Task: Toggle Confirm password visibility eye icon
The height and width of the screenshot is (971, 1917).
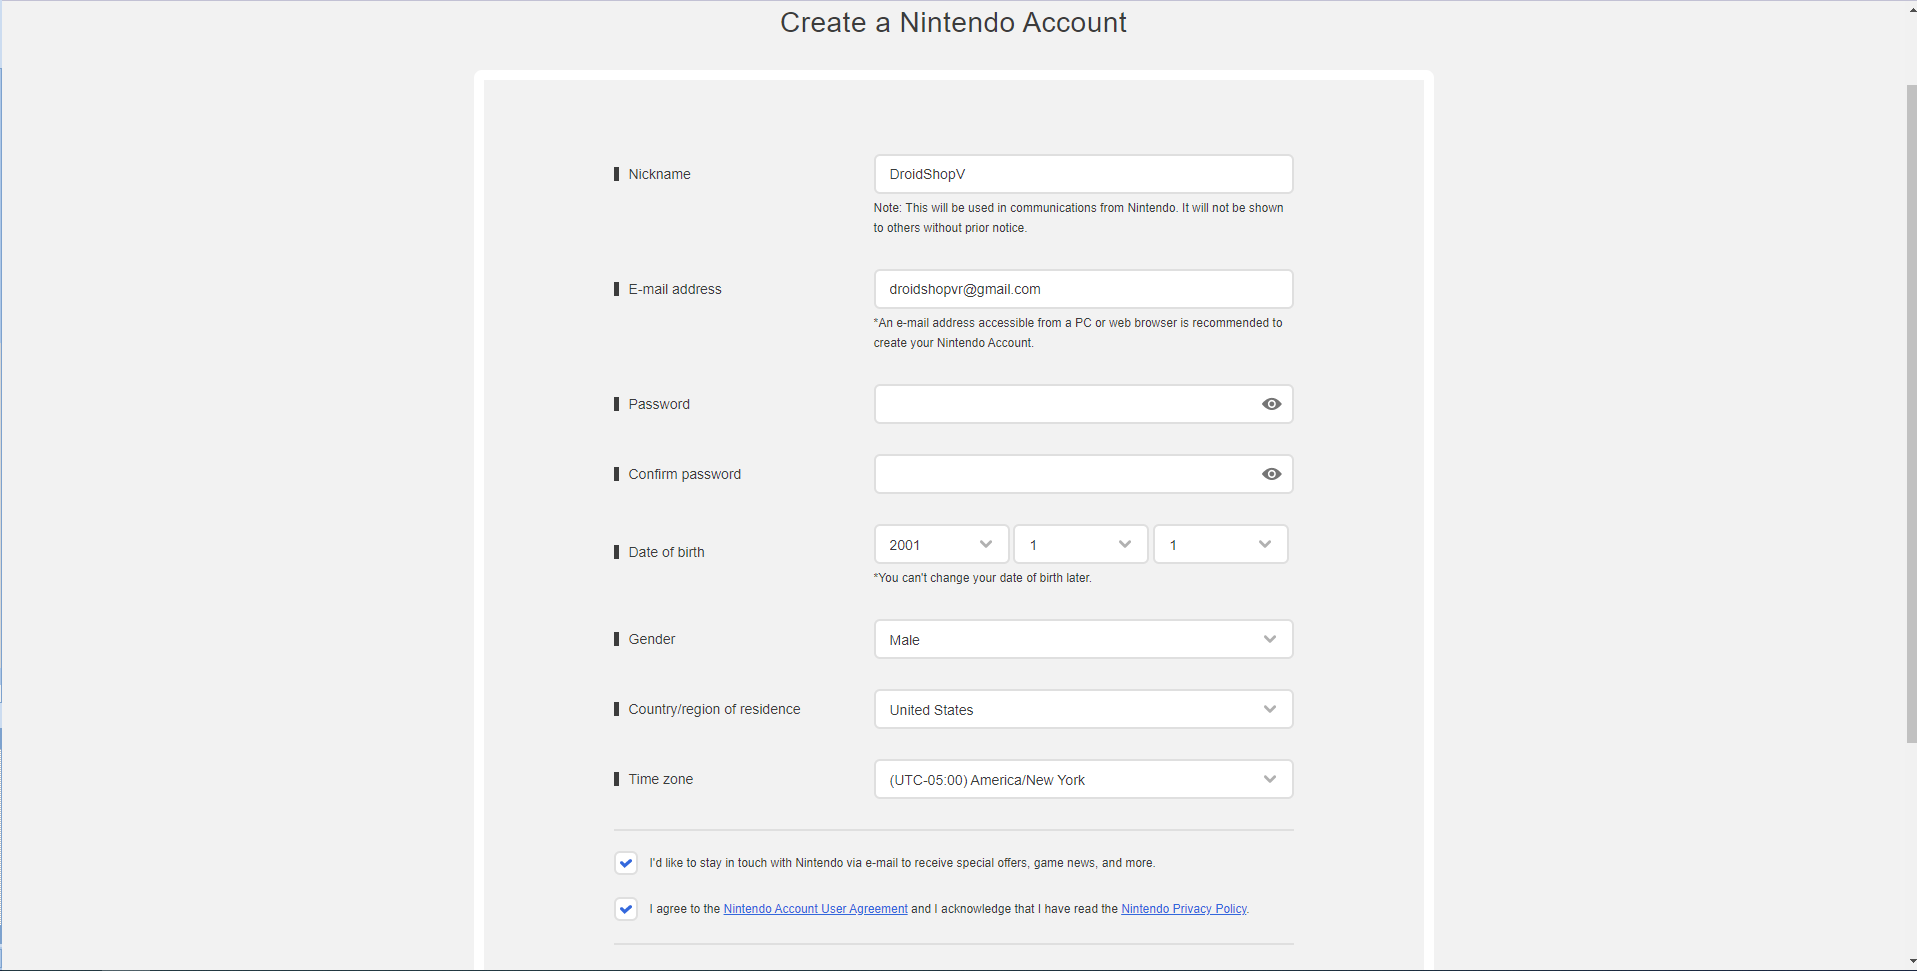Action: pyautogui.click(x=1271, y=474)
